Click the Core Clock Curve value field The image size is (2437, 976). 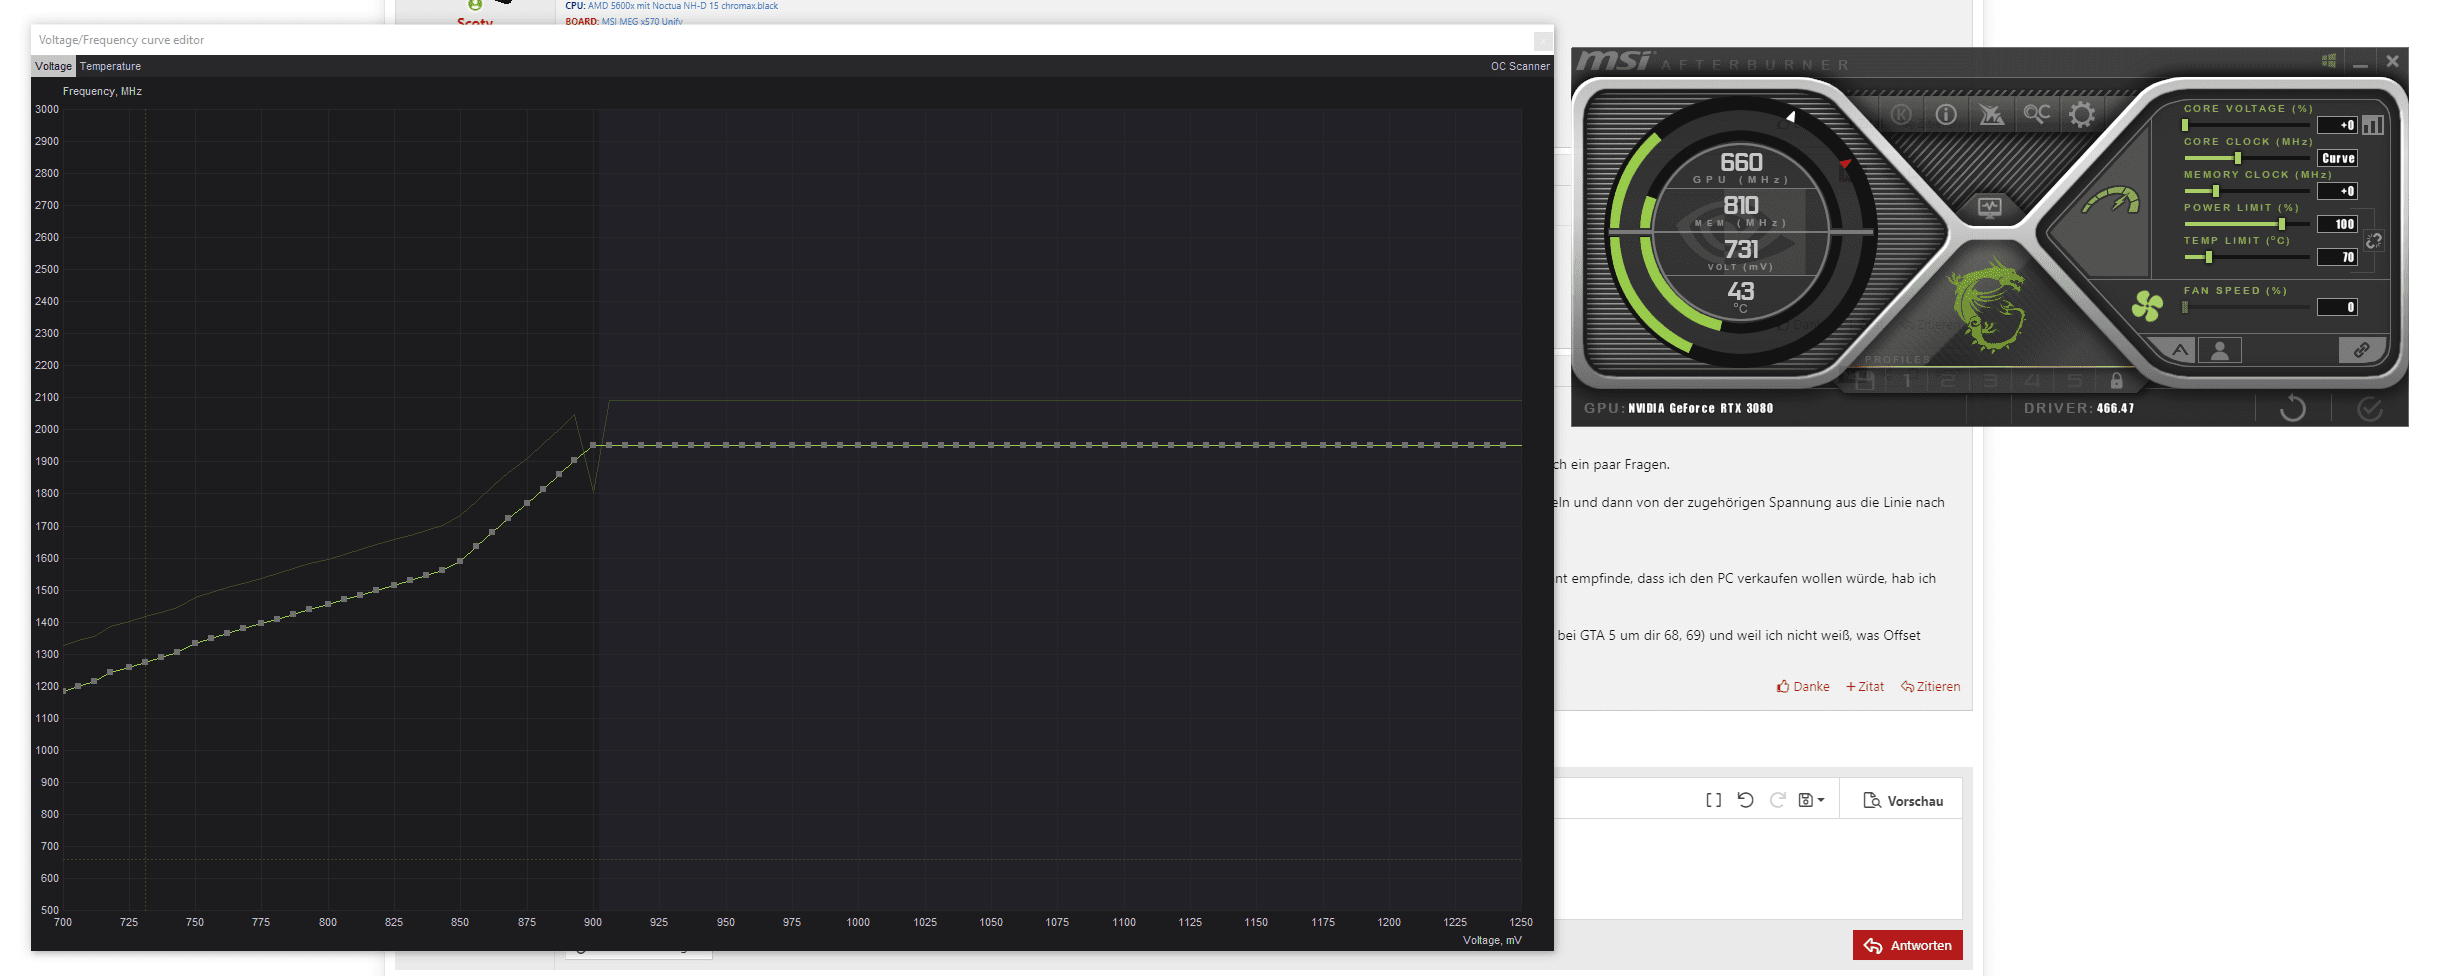coord(2337,158)
